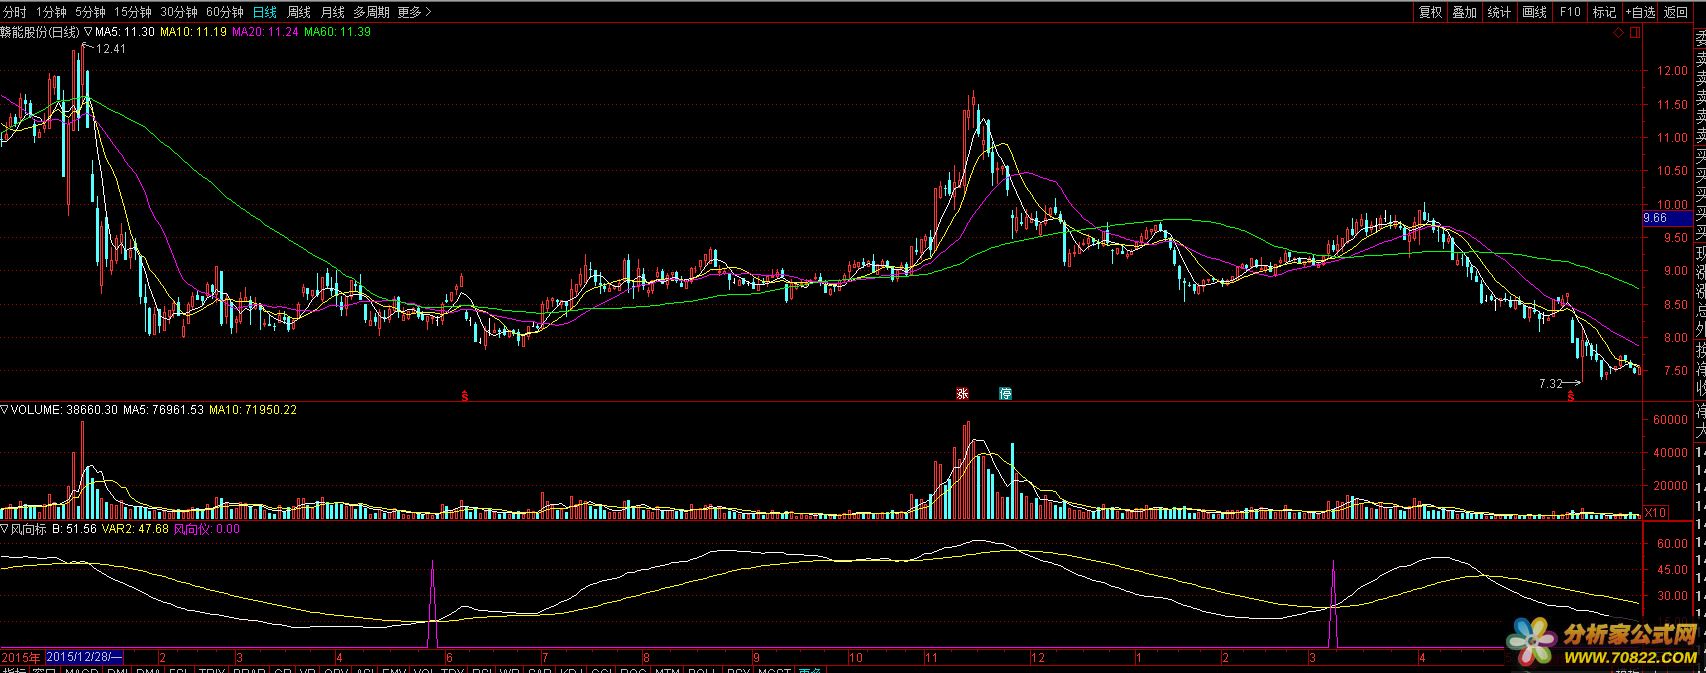Screen dimensions: 1706x673
Task: Click month 12 on the time axis
Action: (x=1038, y=658)
